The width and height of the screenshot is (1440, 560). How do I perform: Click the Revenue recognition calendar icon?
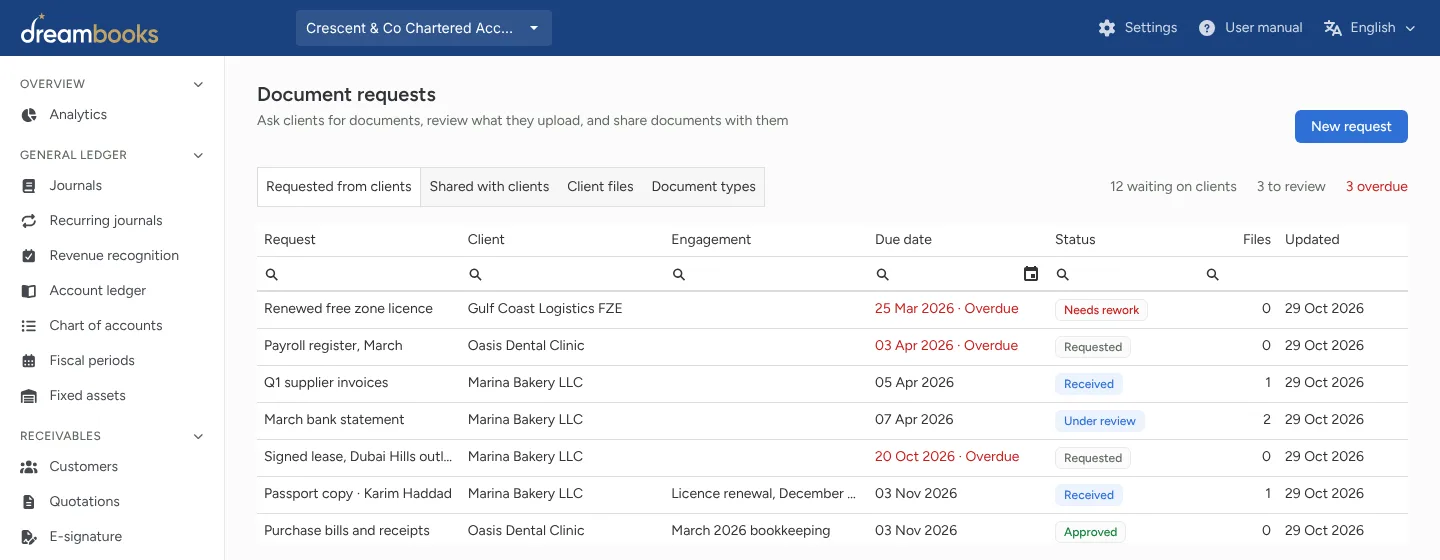click(29, 256)
